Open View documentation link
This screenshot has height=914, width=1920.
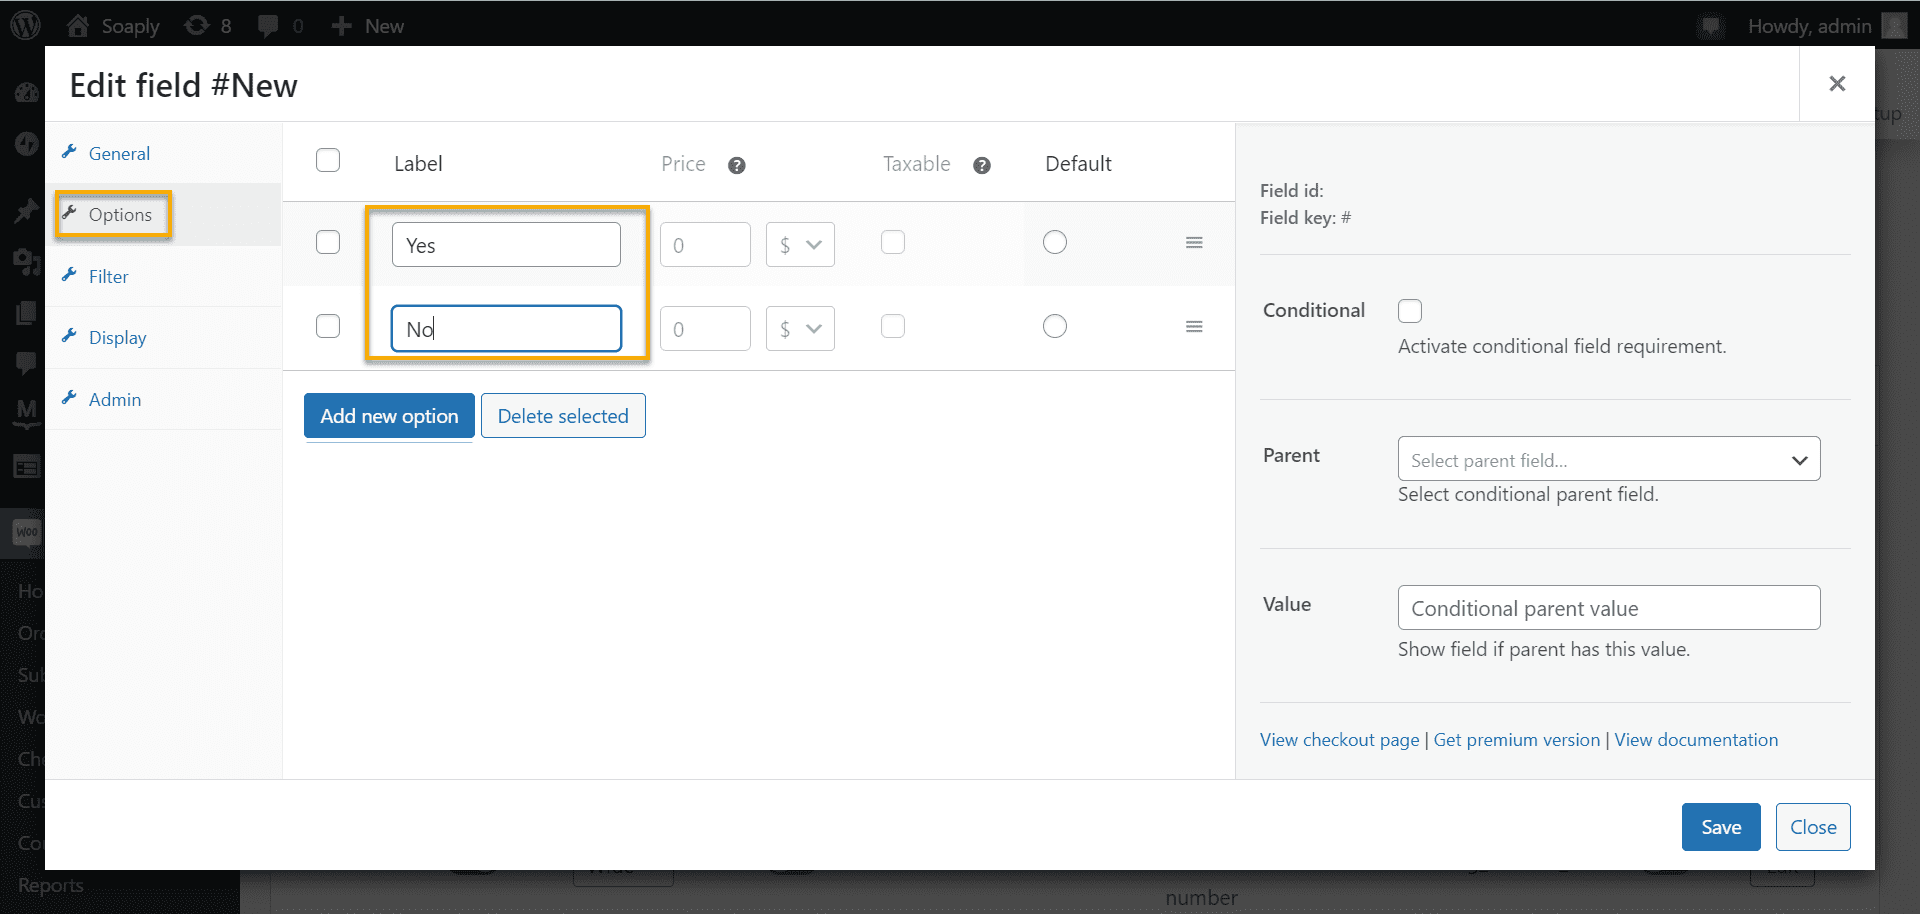(x=1696, y=740)
